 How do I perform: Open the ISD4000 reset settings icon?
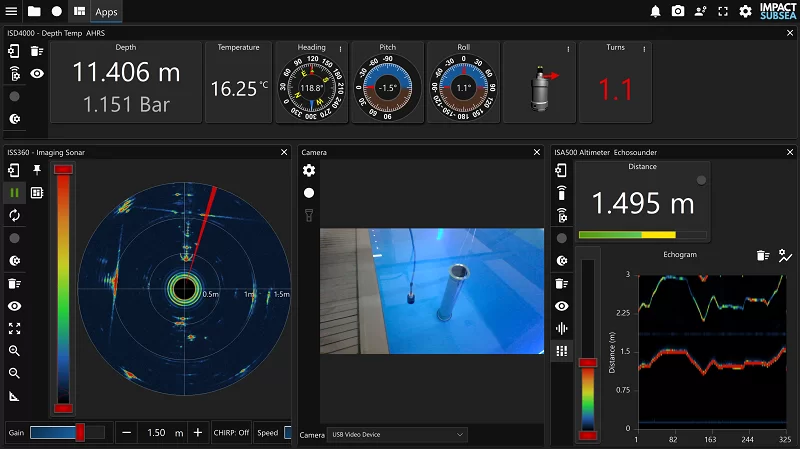[x=15, y=119]
